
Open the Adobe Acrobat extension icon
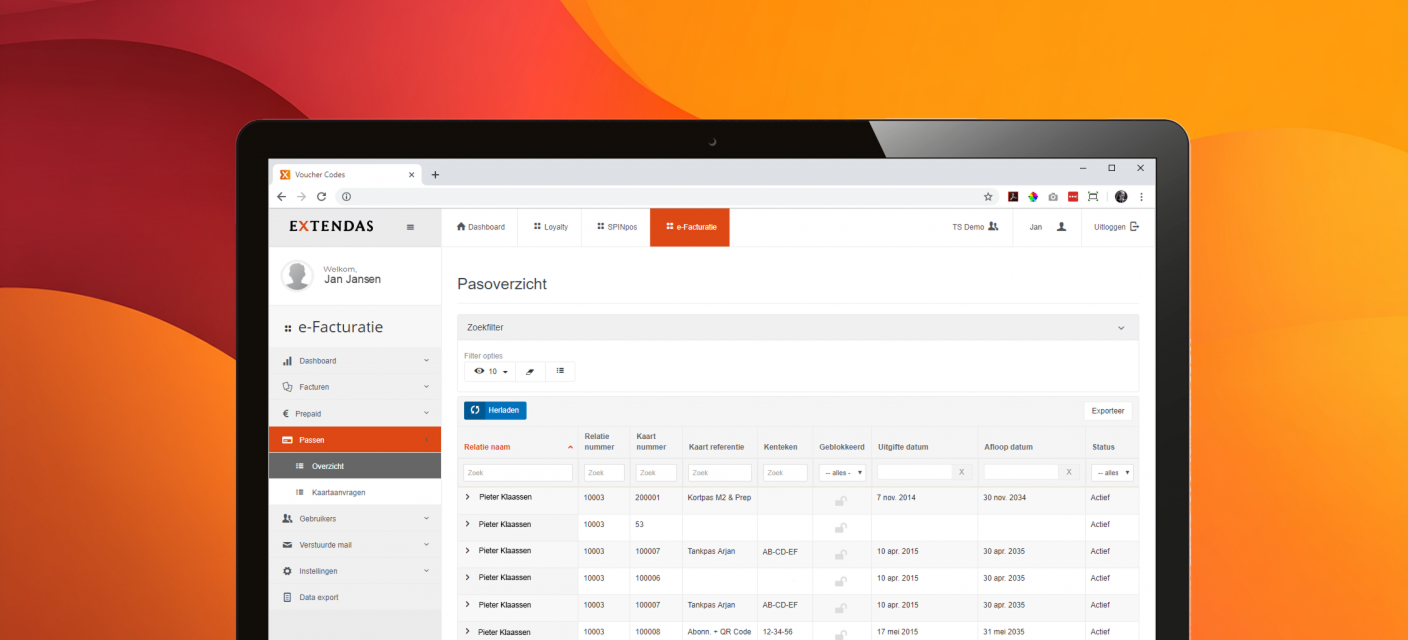(1012, 197)
